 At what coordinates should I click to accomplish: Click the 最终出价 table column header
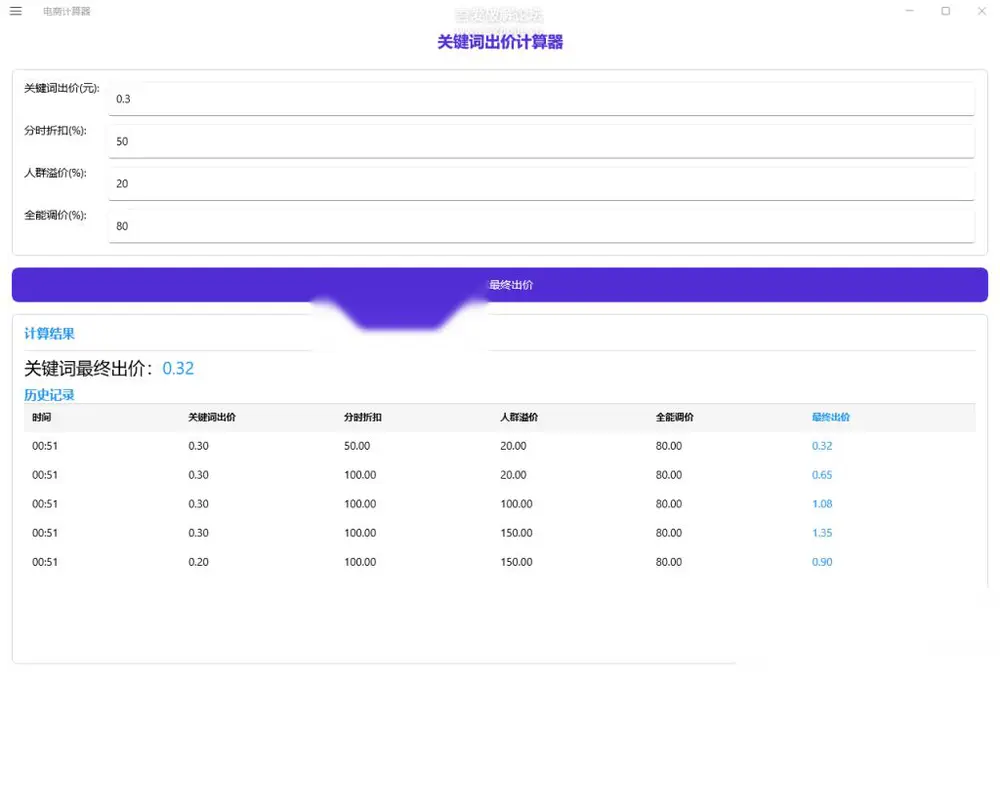point(830,417)
